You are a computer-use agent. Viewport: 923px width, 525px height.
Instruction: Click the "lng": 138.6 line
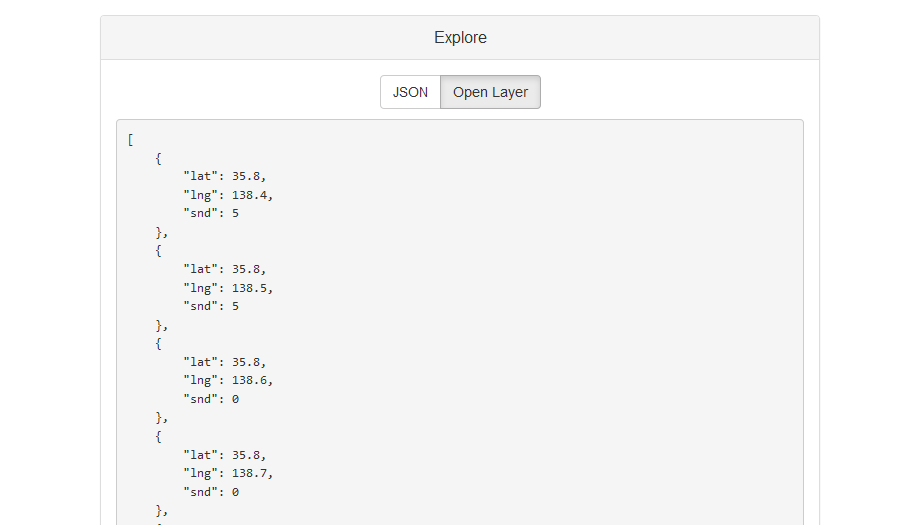(x=228, y=380)
